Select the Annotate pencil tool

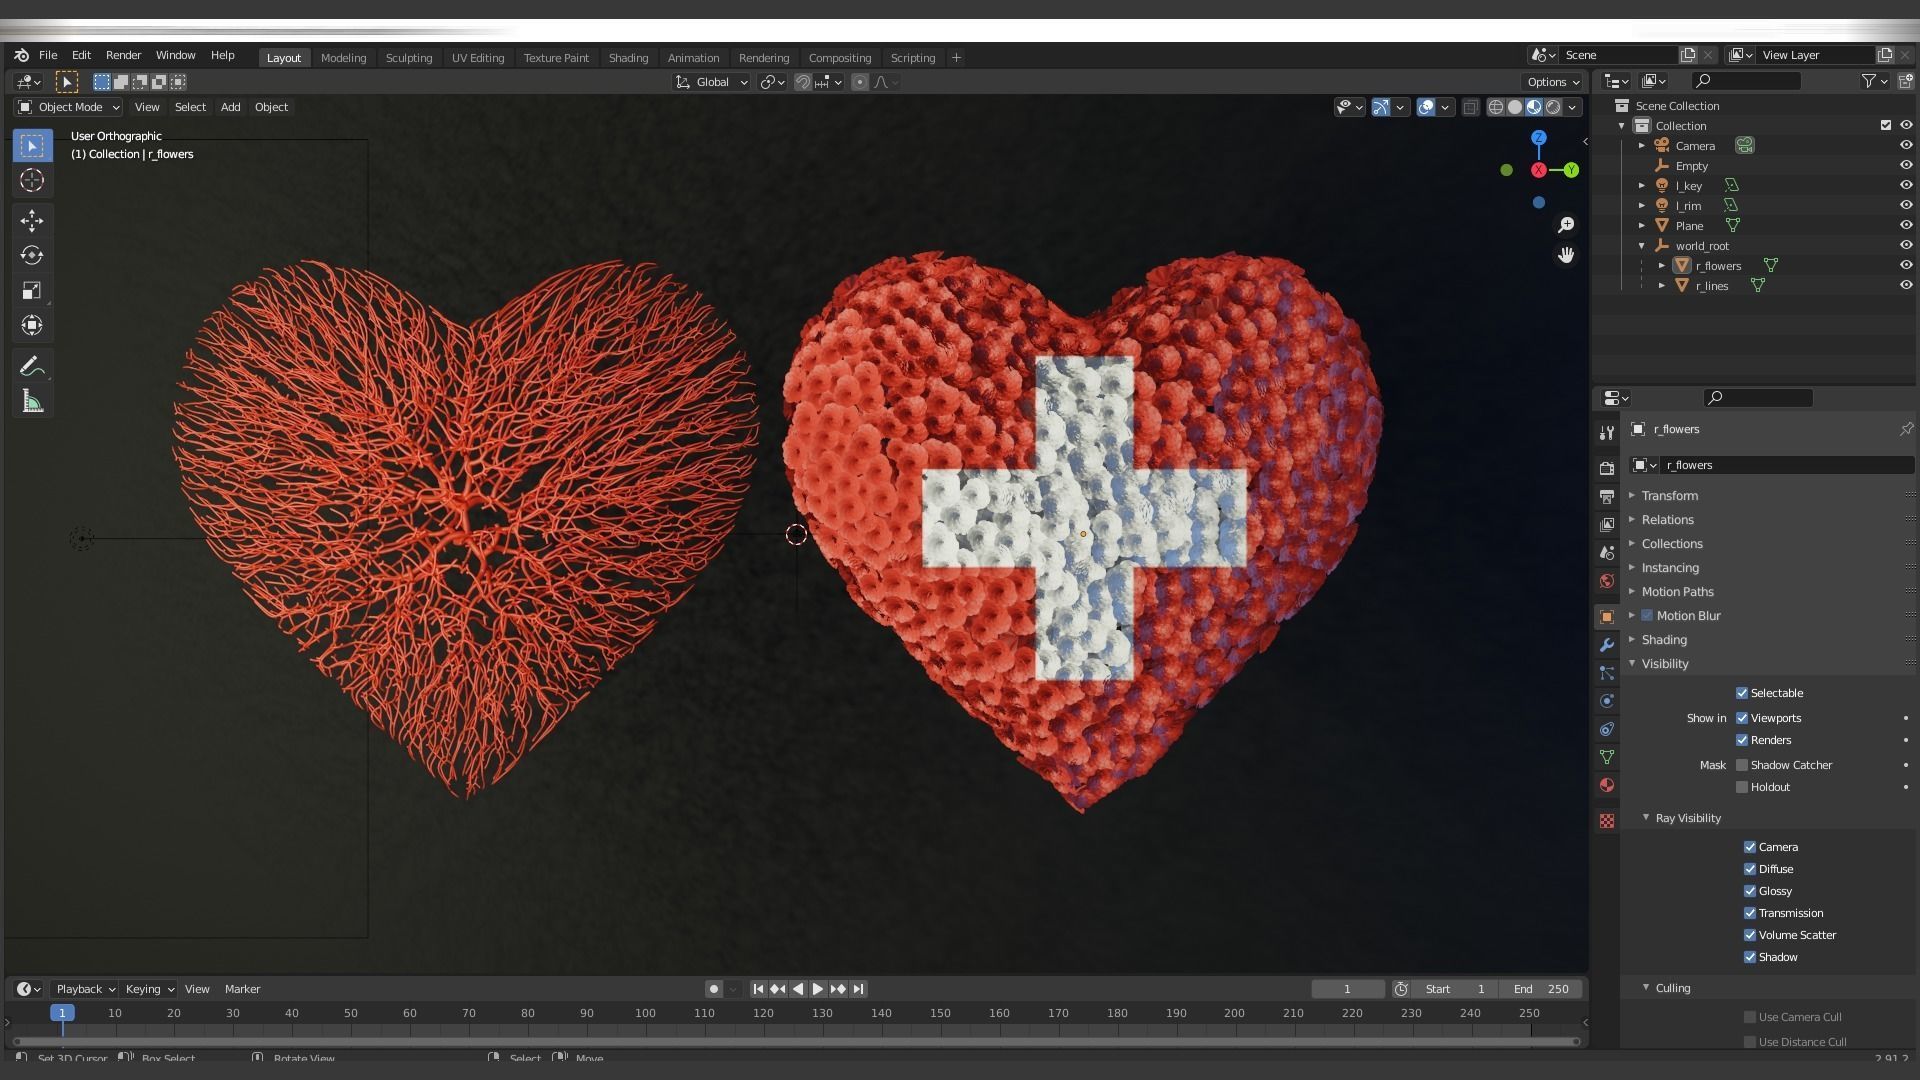(x=32, y=366)
